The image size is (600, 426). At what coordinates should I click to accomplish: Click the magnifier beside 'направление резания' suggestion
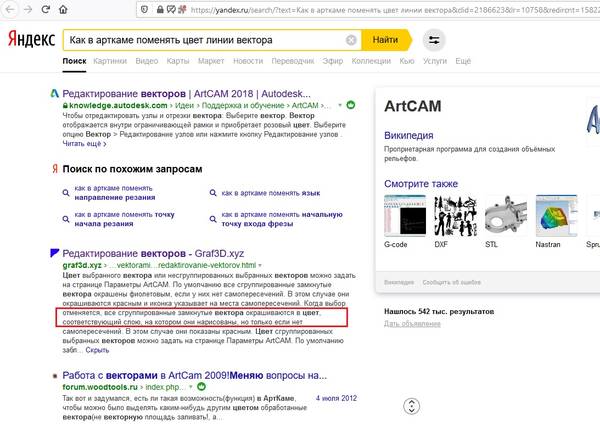click(66, 193)
